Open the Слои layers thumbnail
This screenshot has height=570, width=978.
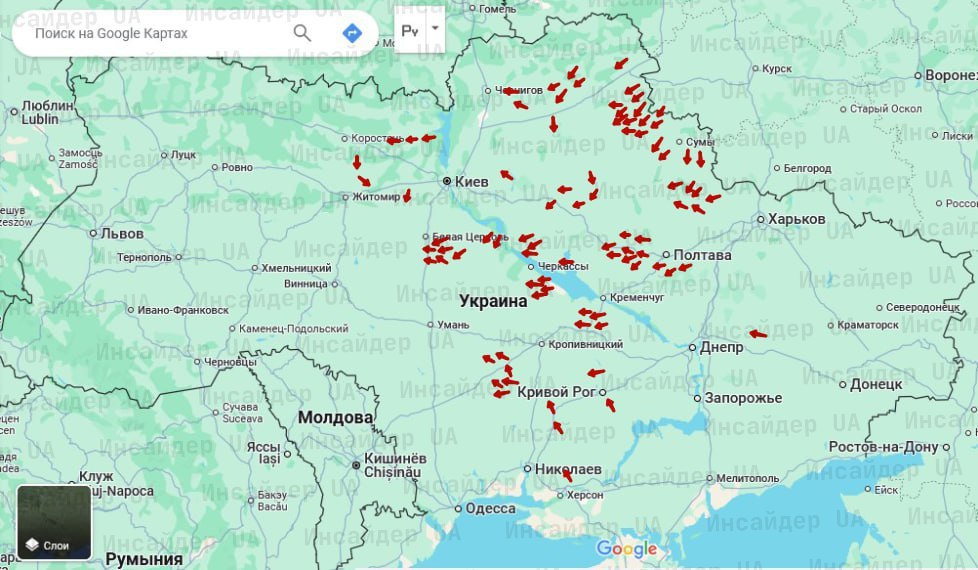[x=54, y=522]
